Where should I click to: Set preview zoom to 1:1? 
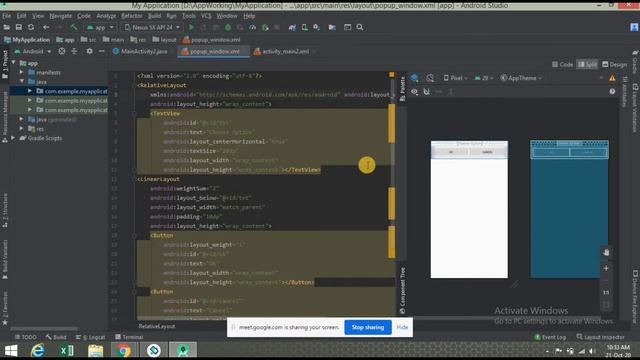point(606,292)
